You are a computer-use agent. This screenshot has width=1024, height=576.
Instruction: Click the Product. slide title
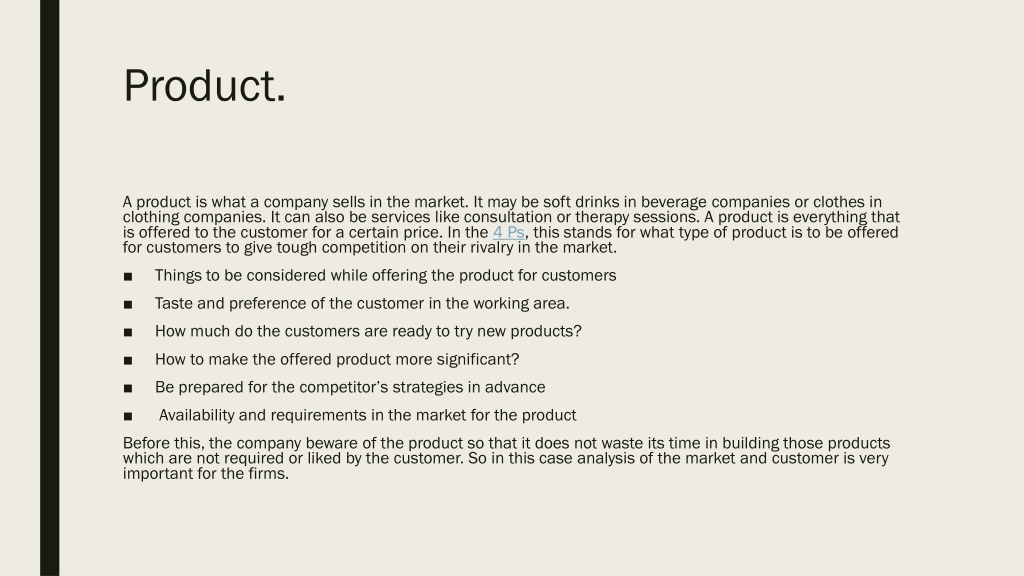click(x=205, y=86)
